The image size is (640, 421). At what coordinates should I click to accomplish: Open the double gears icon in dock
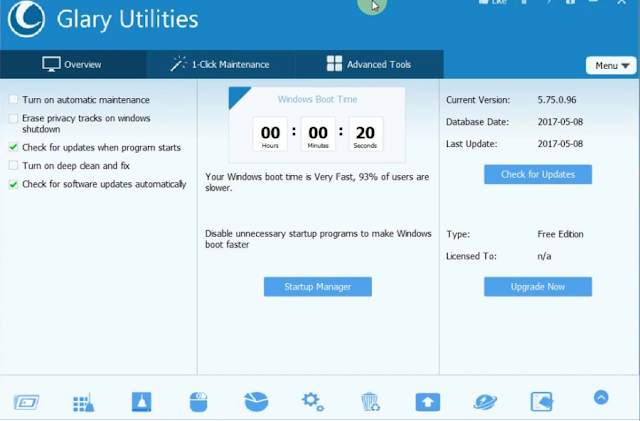[x=313, y=402]
